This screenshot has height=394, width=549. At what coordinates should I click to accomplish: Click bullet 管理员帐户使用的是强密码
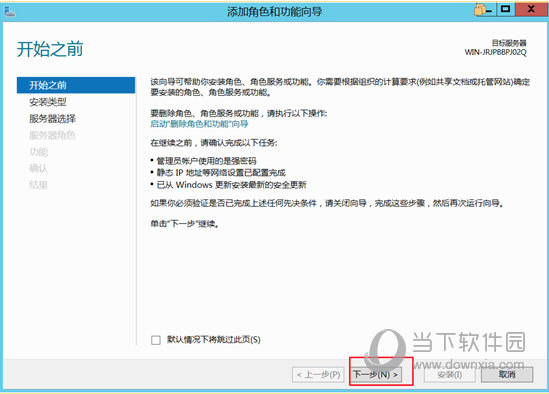pyautogui.click(x=207, y=161)
